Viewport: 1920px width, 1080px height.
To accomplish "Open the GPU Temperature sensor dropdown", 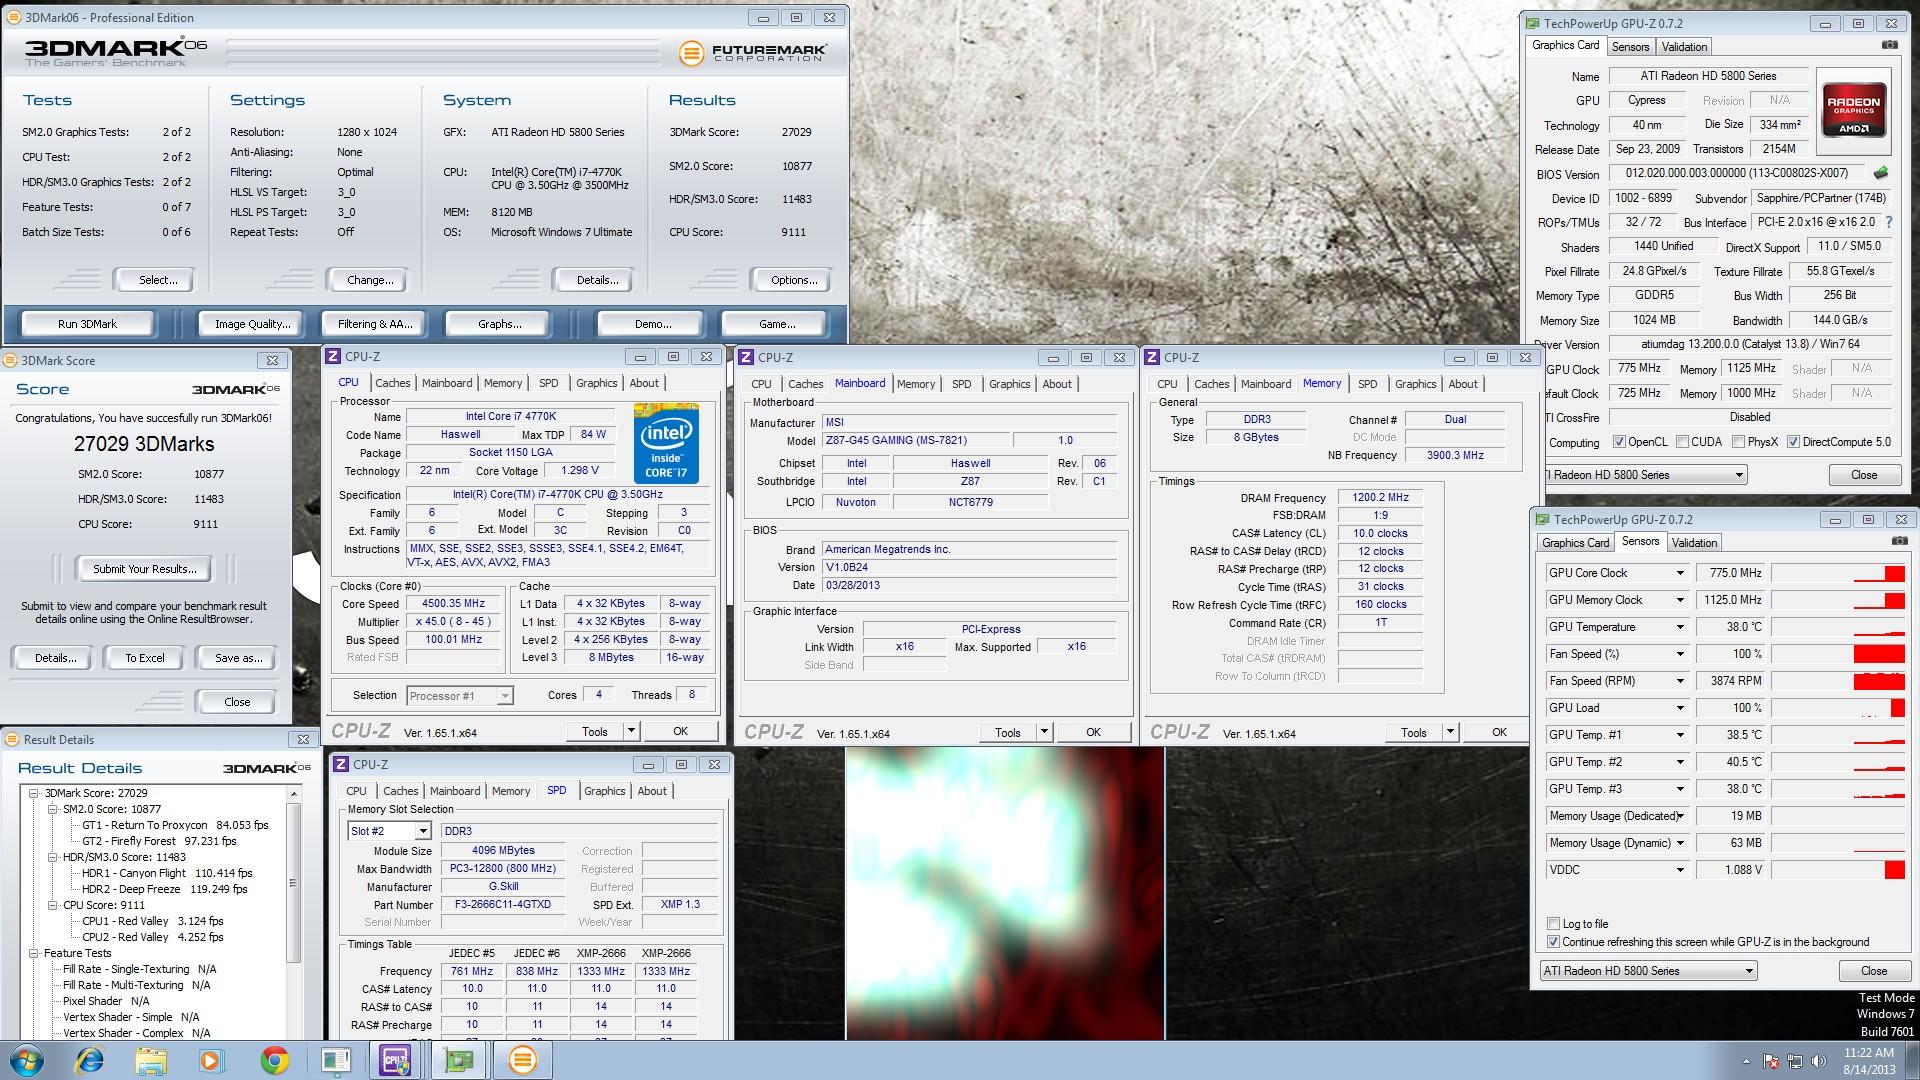I will pos(1680,627).
